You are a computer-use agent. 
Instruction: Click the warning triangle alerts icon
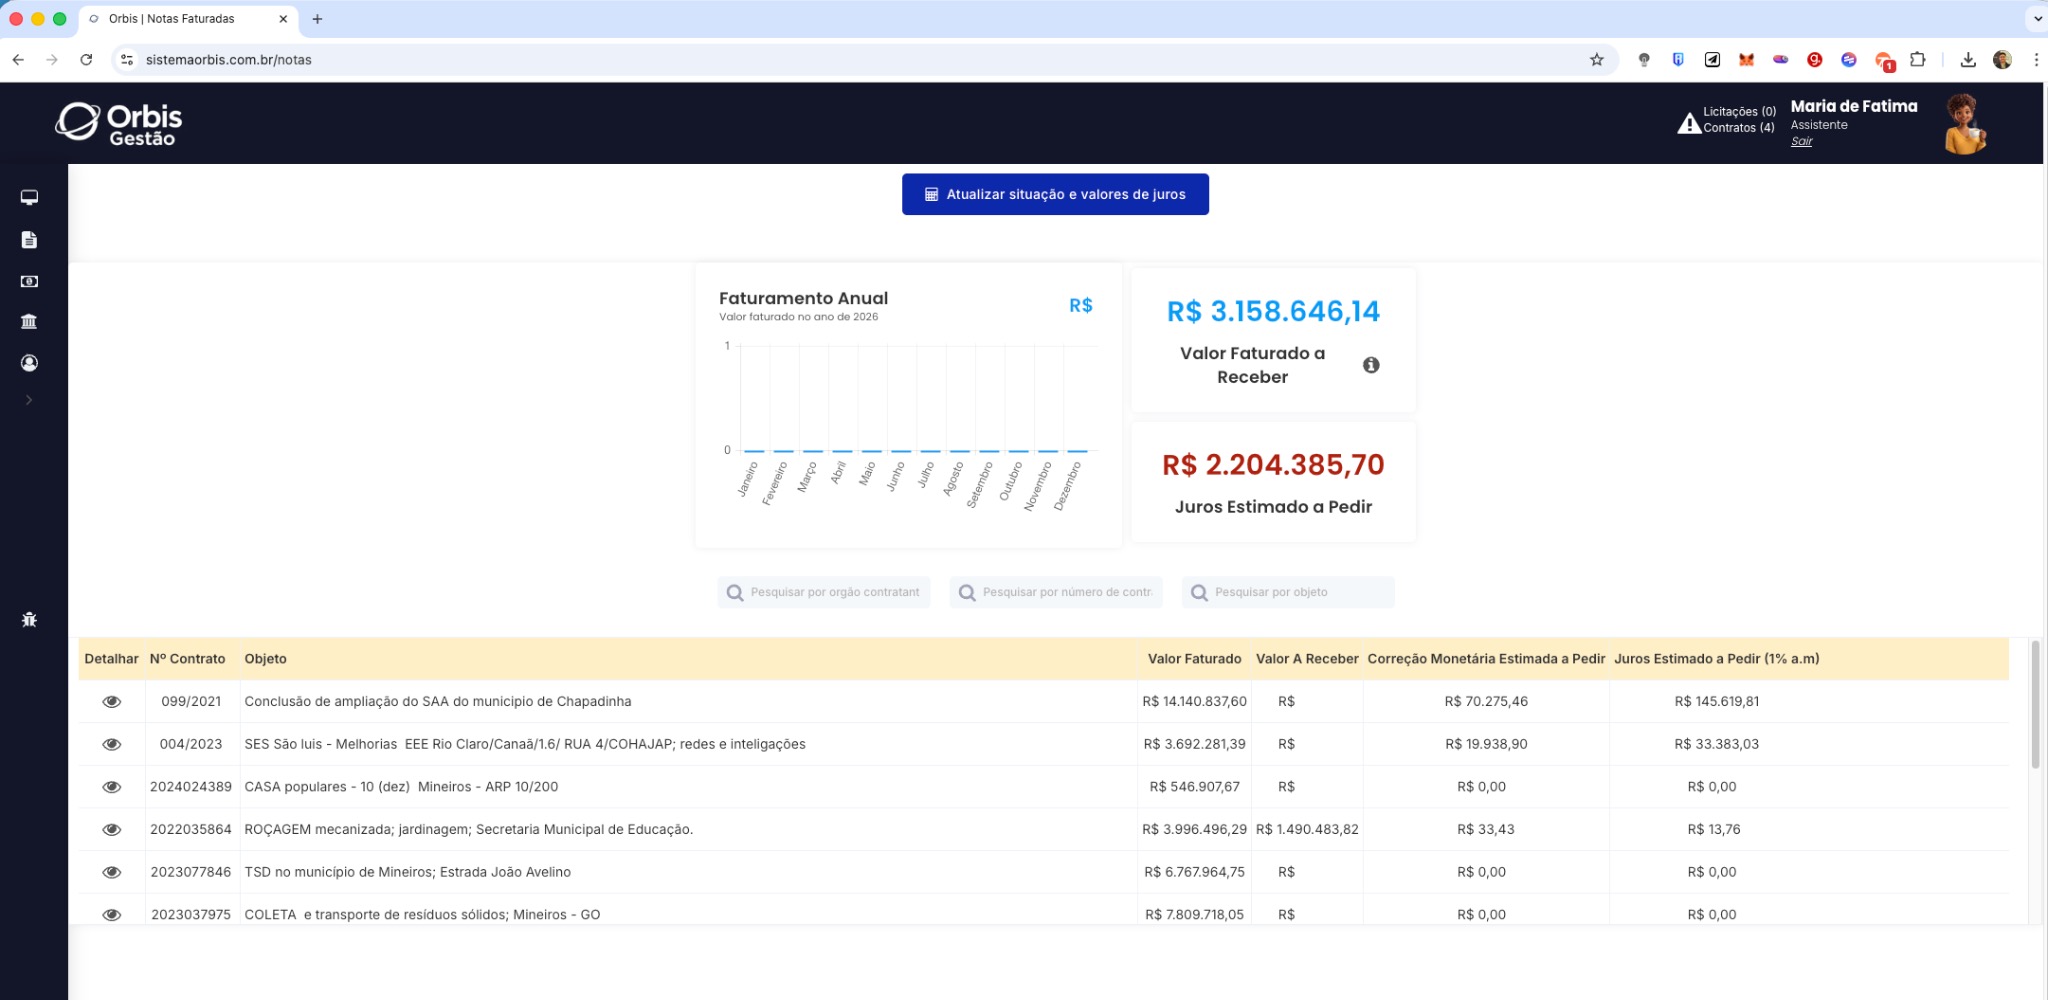(1688, 123)
